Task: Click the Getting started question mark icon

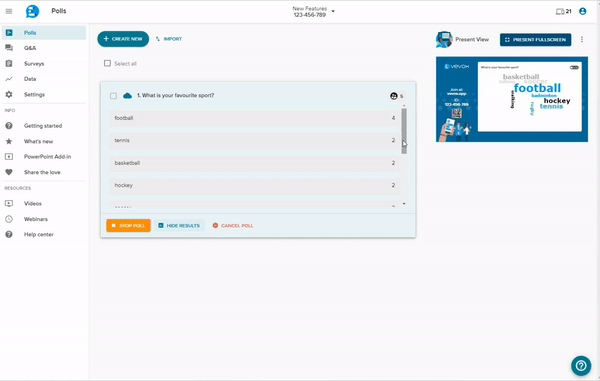Action: pos(9,126)
